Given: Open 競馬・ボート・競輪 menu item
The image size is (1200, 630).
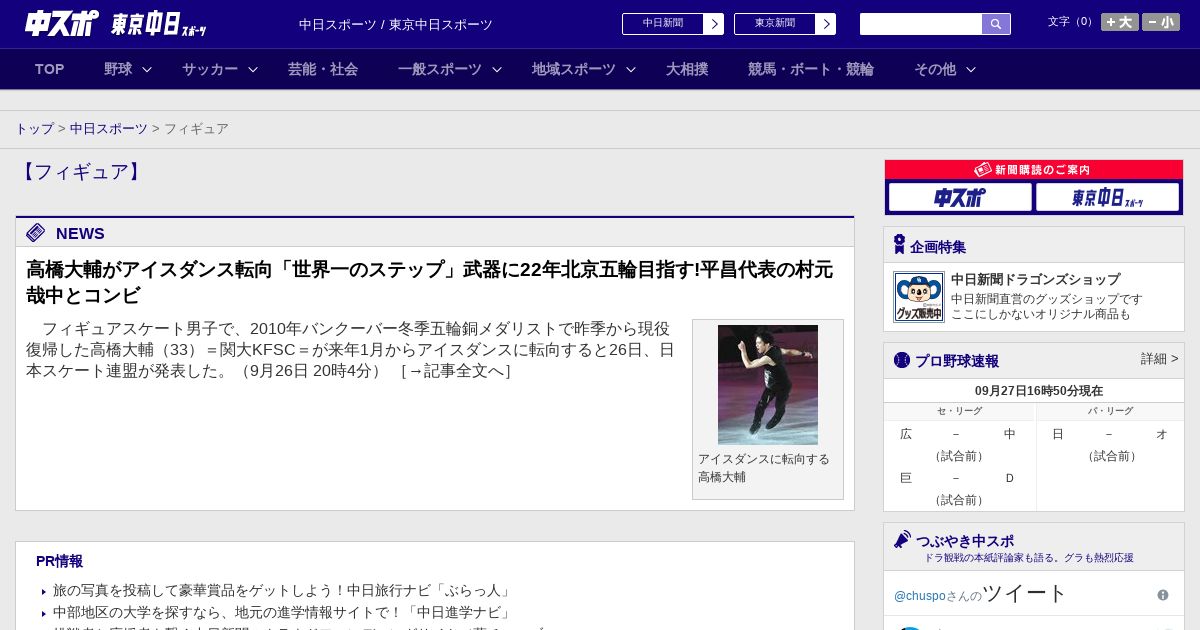Looking at the screenshot, I should pyautogui.click(x=811, y=69).
